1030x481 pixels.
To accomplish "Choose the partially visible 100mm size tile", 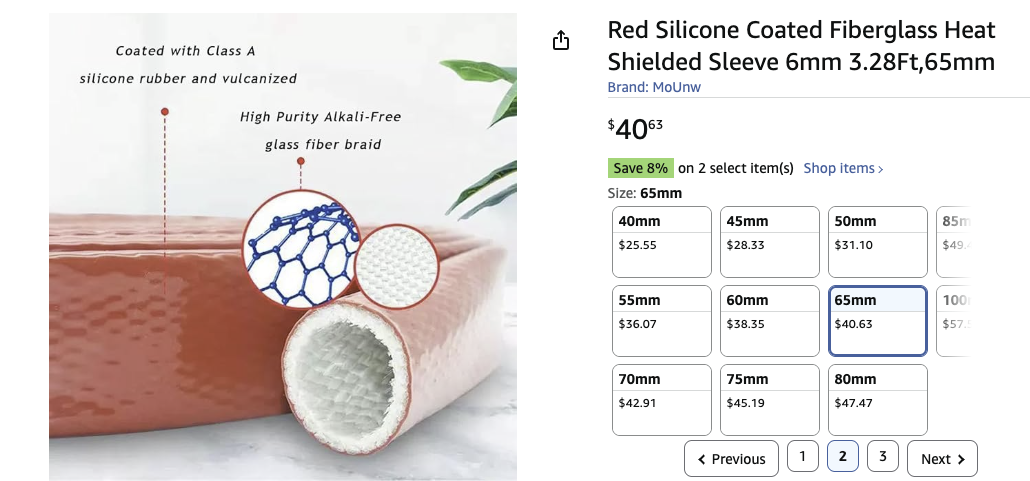I will (953, 321).
